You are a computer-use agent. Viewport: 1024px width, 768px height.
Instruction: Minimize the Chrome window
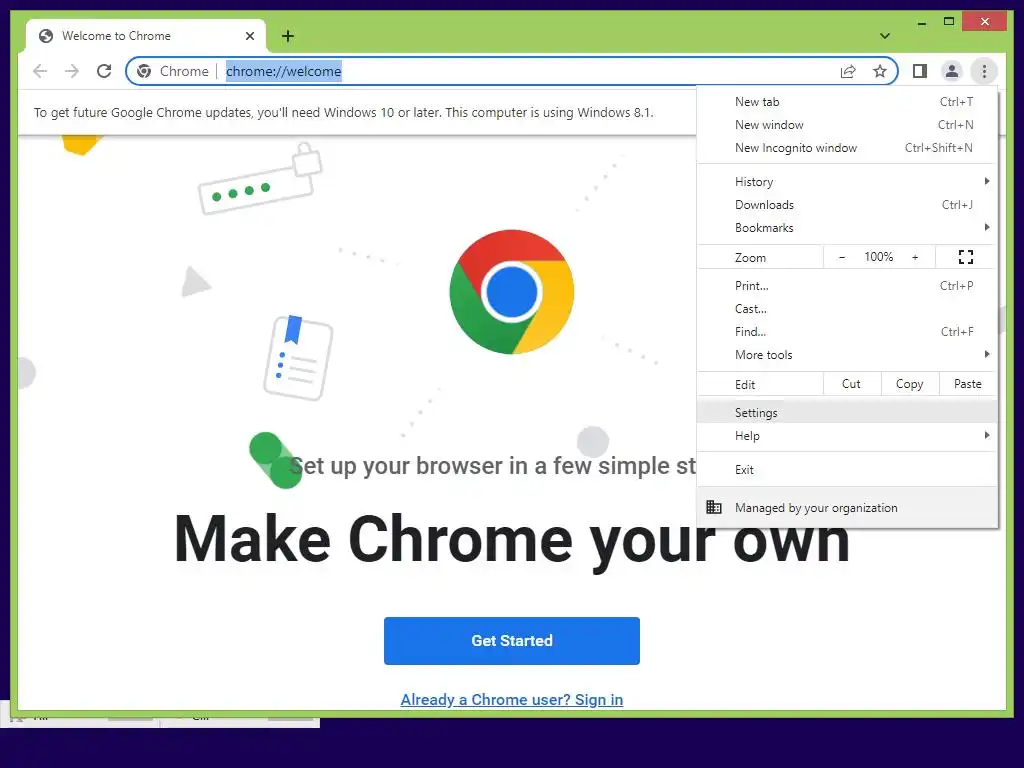[x=922, y=22]
